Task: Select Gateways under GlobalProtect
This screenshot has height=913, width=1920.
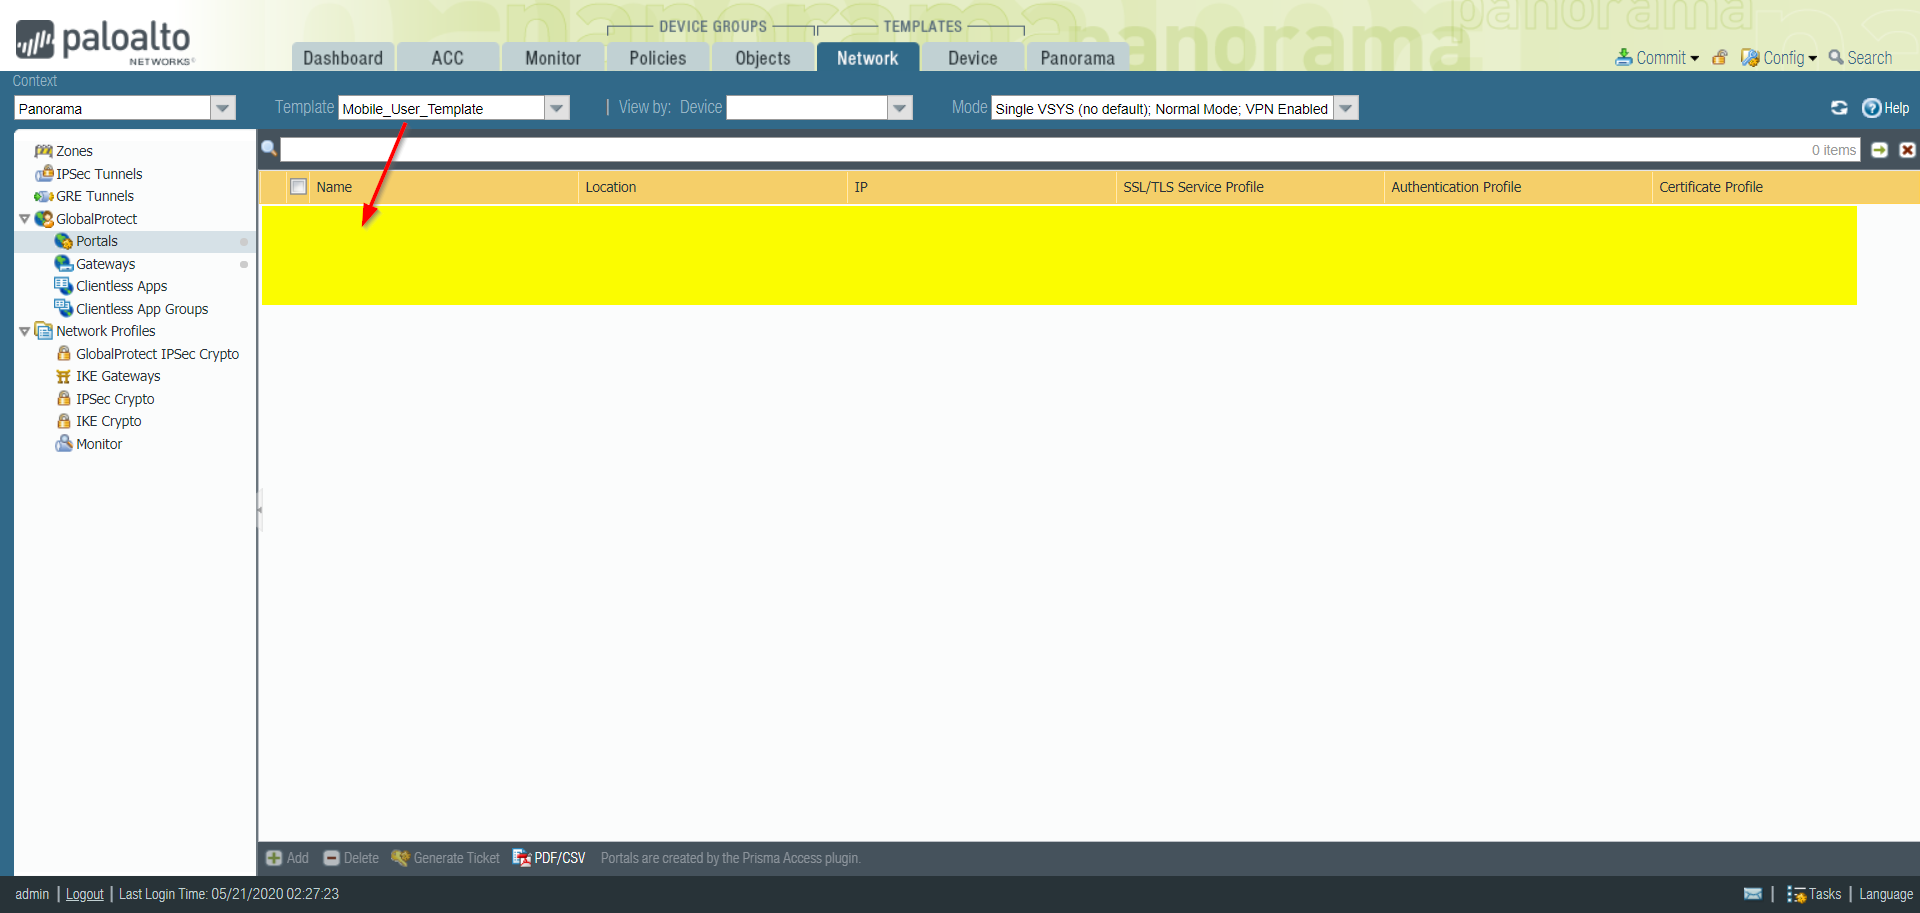Action: [106, 264]
